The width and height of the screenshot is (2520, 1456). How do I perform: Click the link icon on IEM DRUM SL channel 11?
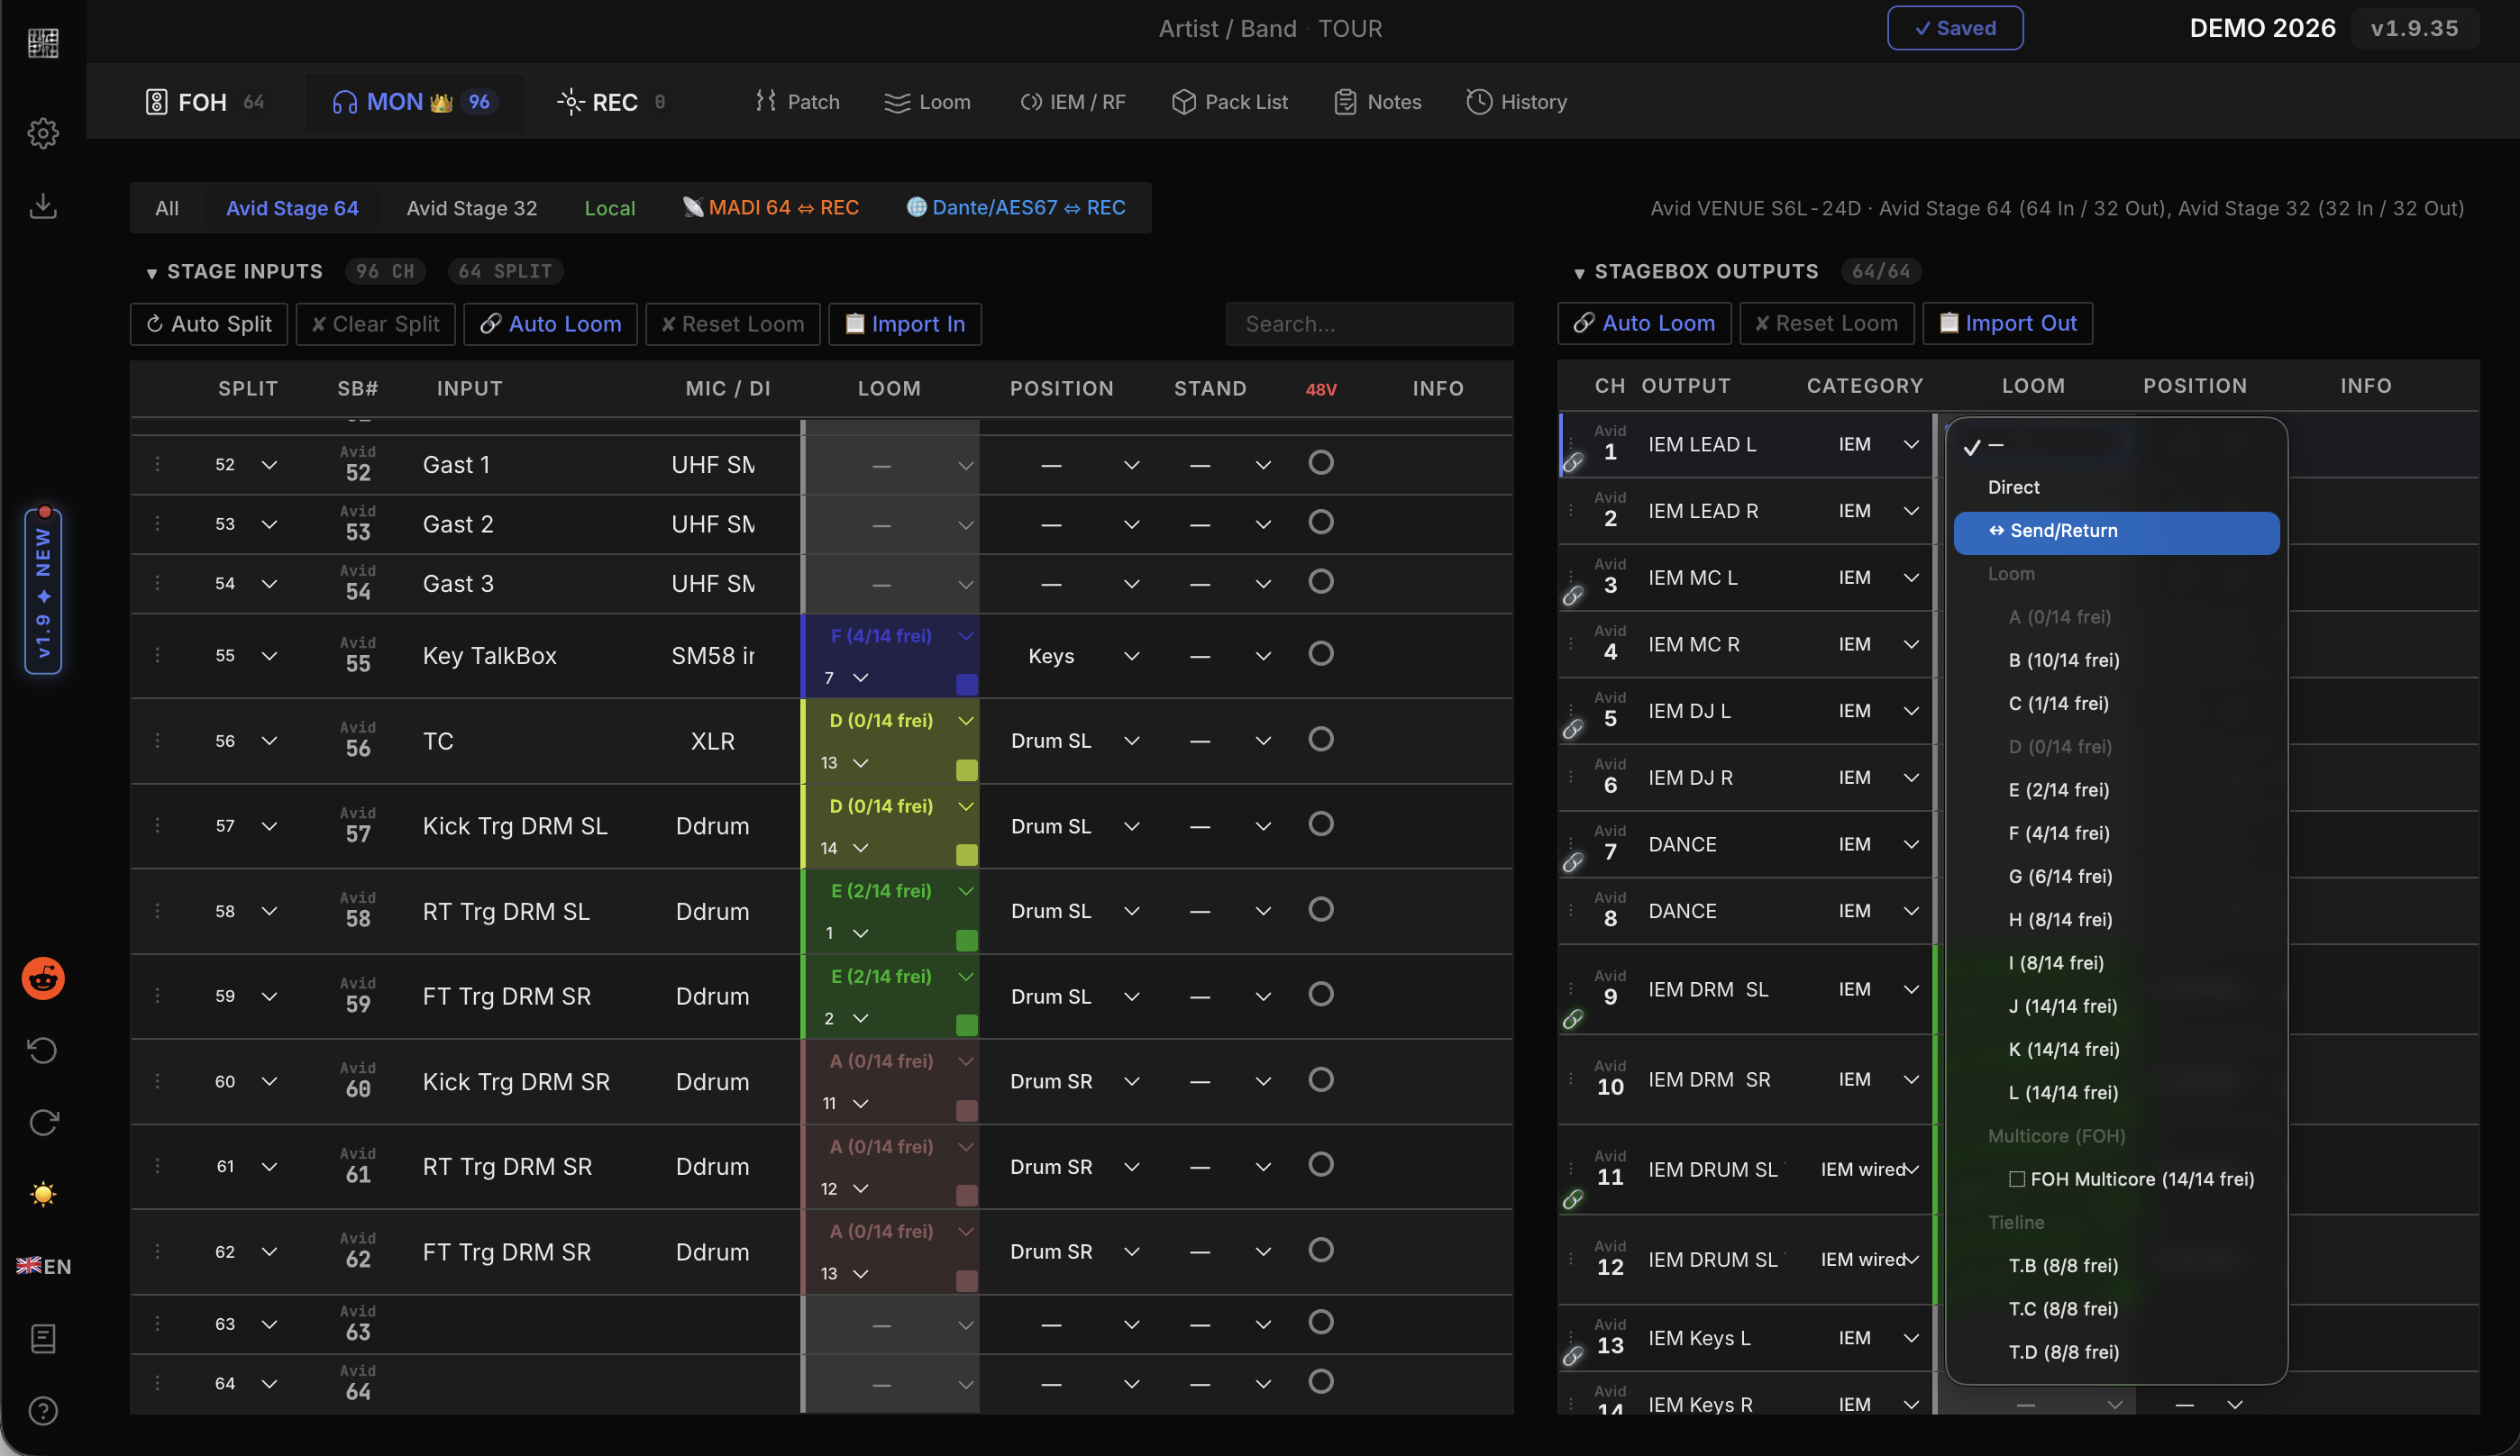pos(1573,1199)
